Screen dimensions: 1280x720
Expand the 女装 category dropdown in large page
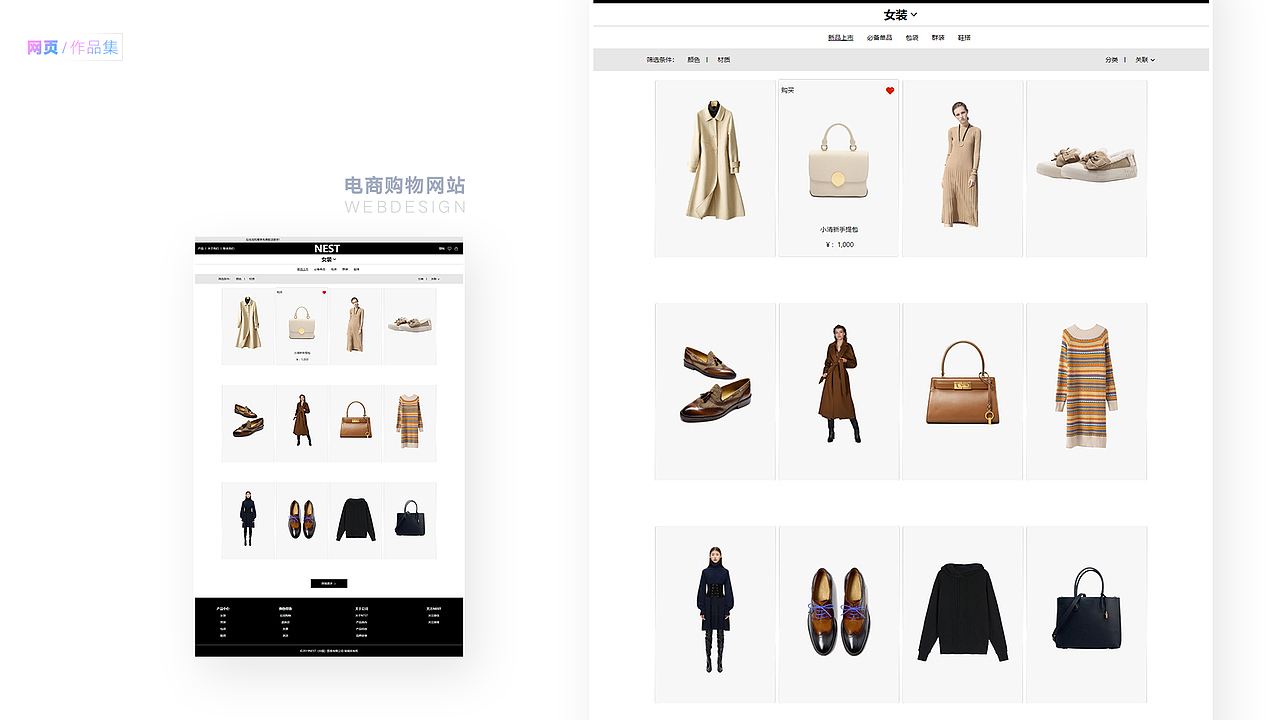click(x=900, y=14)
